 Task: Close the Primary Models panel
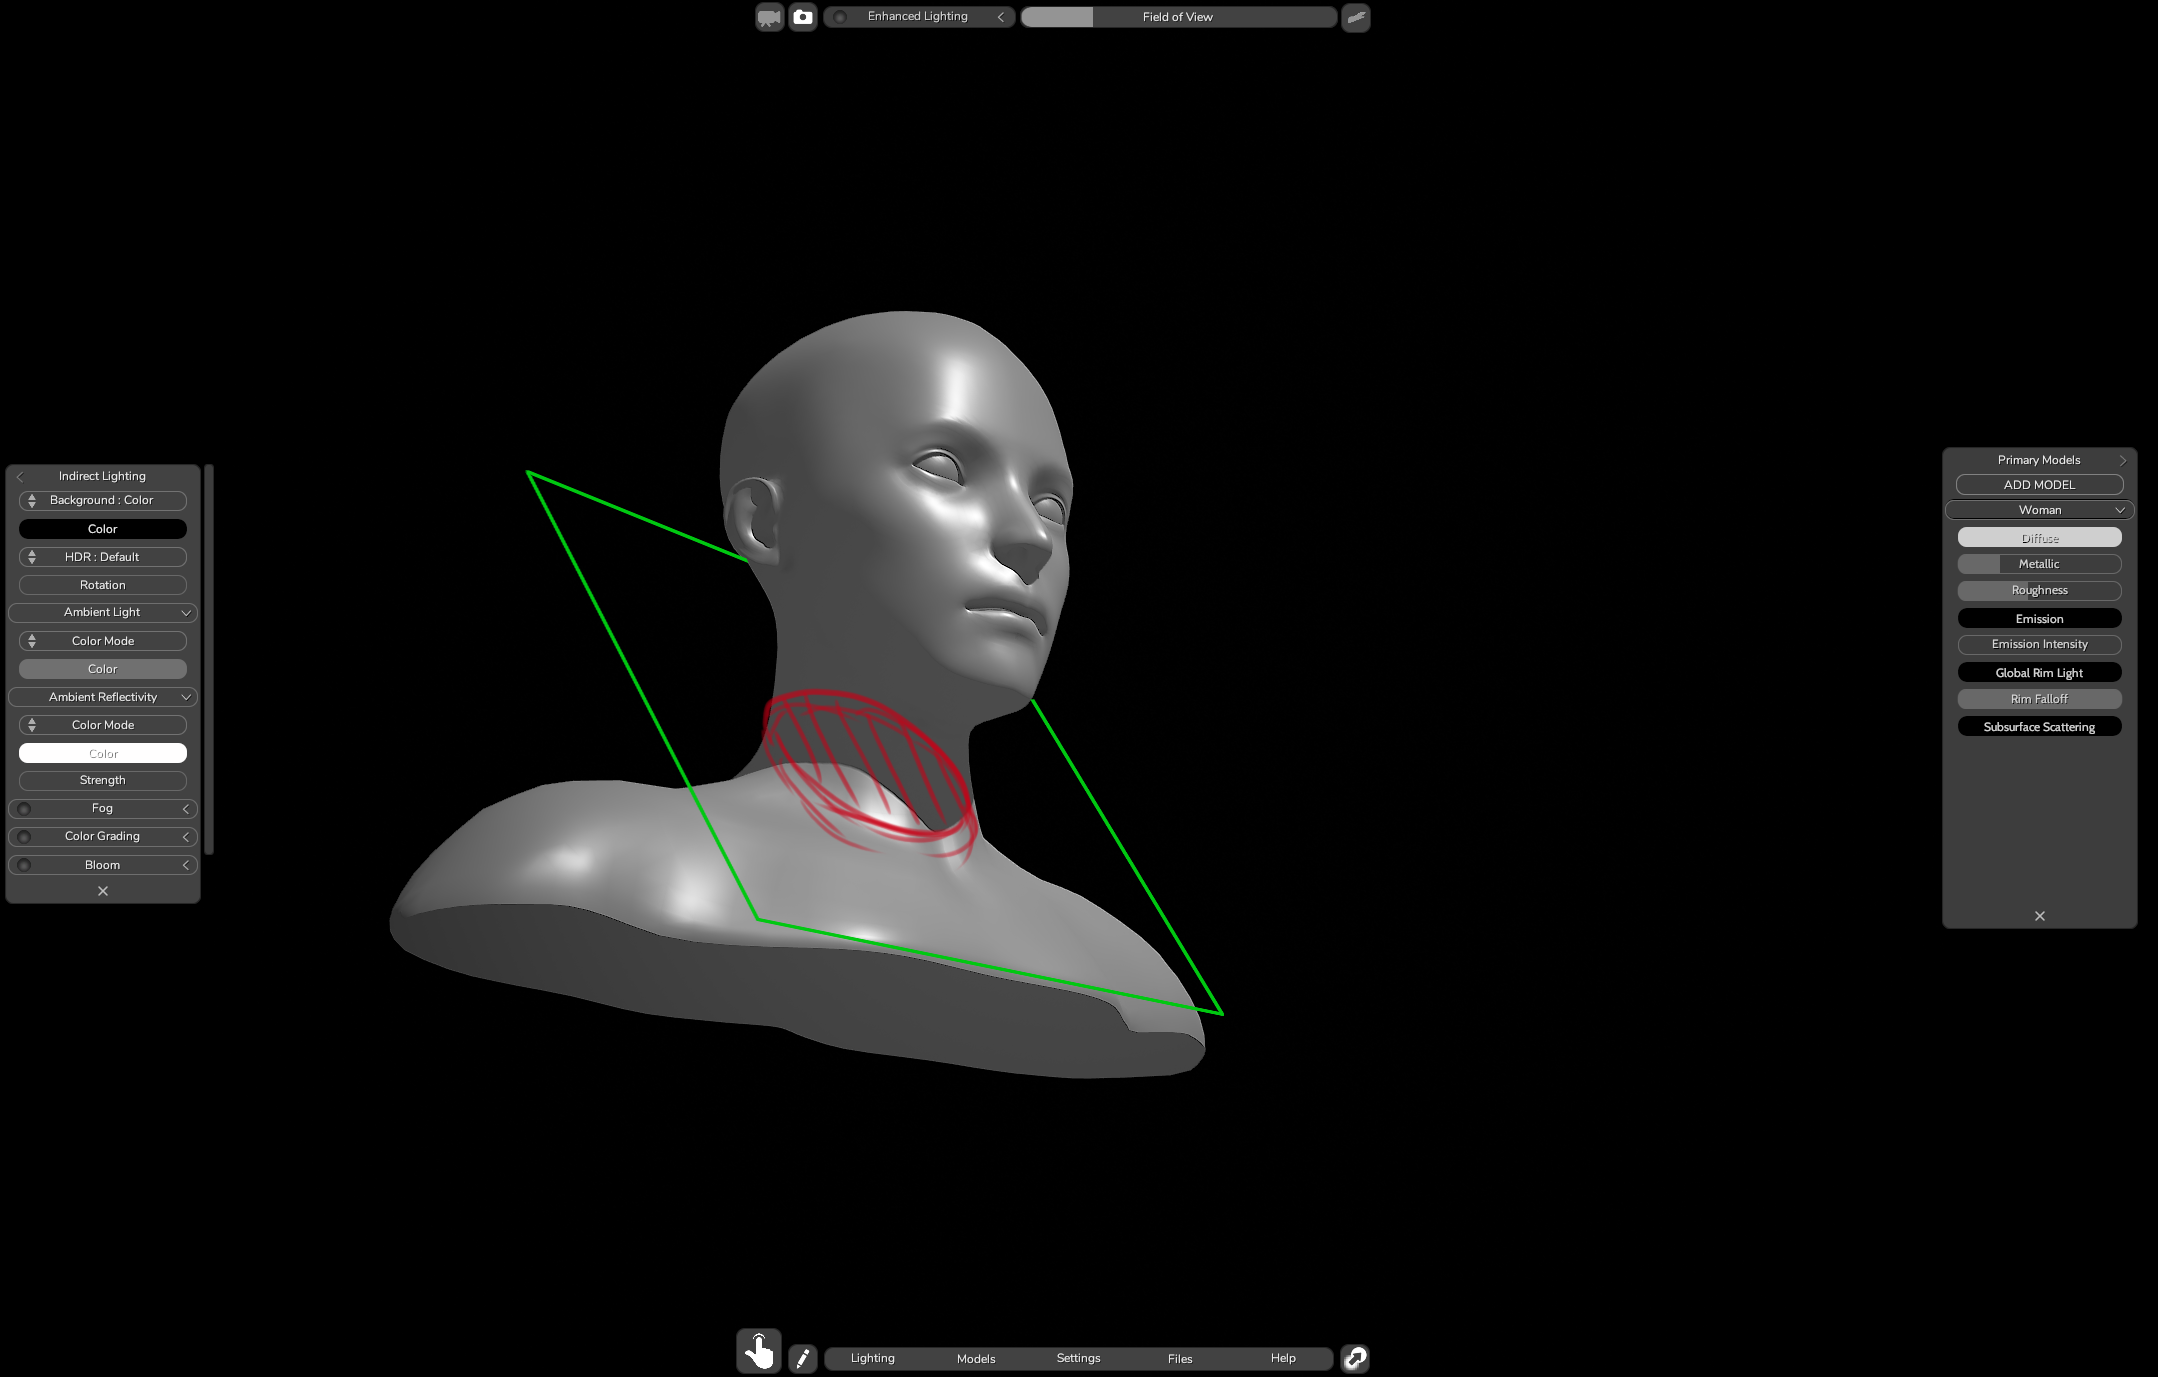tap(2039, 916)
